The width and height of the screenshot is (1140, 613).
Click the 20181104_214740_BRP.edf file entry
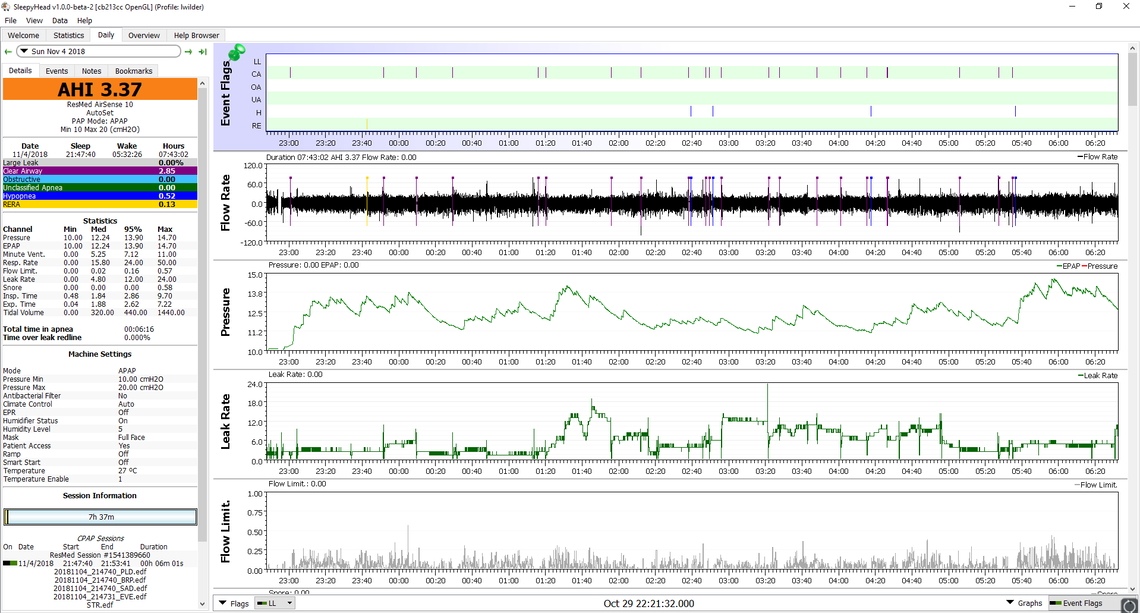point(100,580)
